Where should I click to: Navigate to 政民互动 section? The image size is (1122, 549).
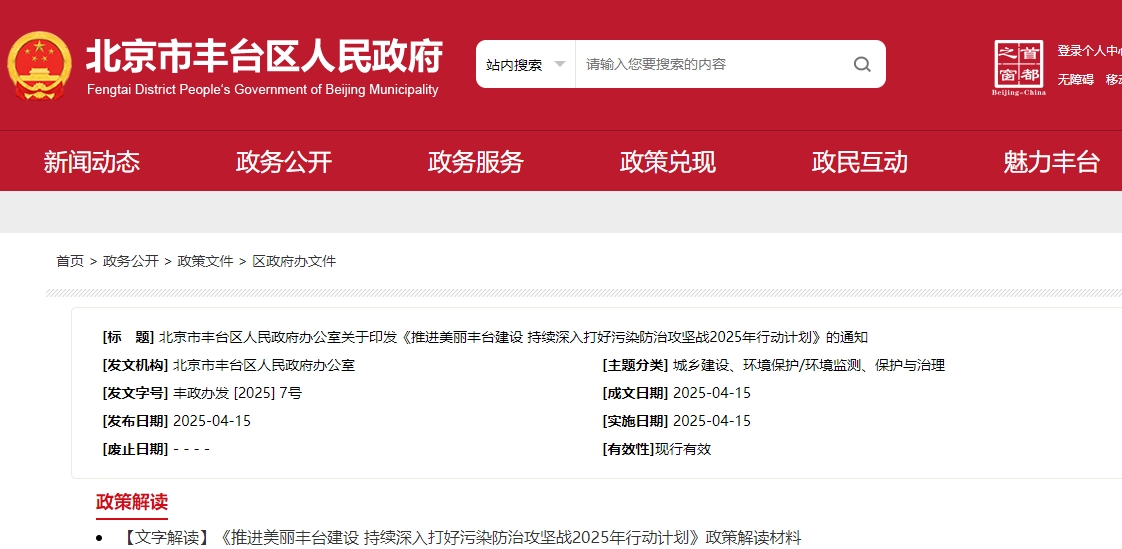[860, 162]
